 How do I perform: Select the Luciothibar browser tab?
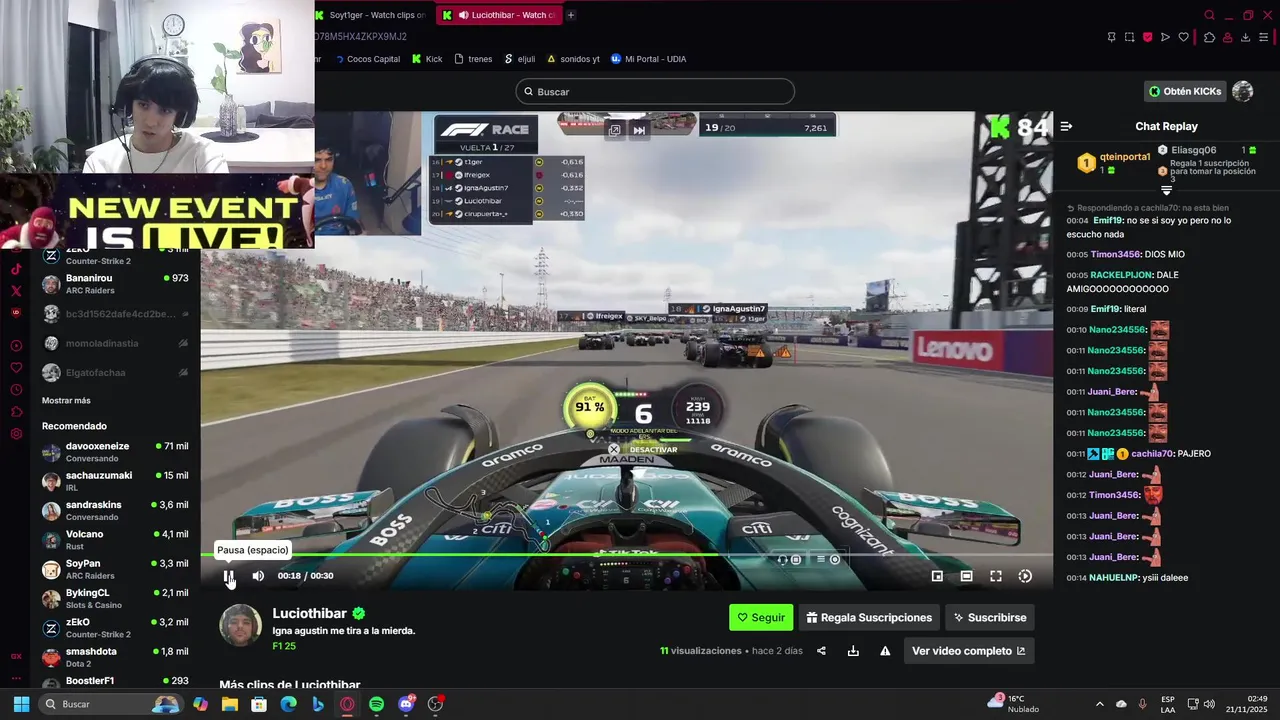click(500, 15)
